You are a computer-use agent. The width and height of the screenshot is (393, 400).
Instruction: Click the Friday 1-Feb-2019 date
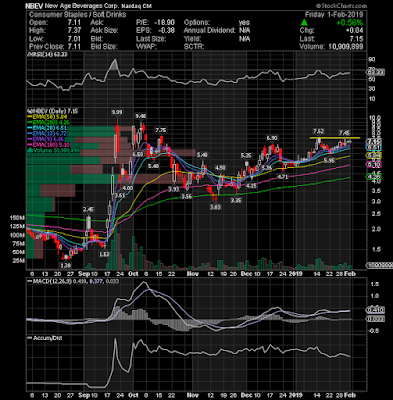tap(334, 15)
